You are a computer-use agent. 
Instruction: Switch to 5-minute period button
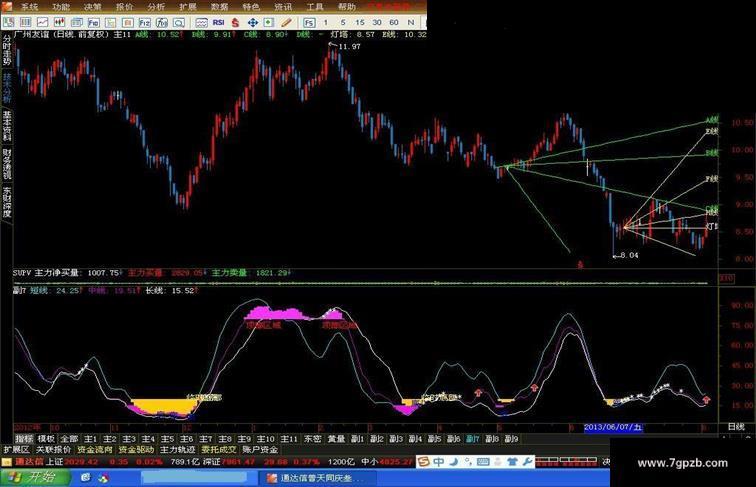[343, 22]
